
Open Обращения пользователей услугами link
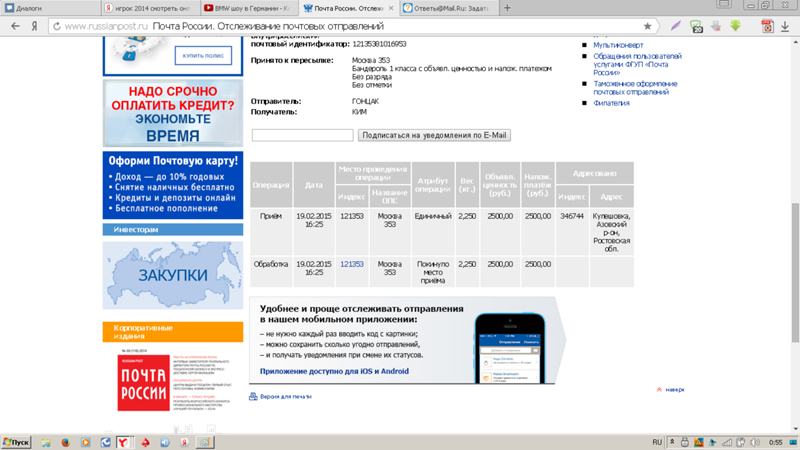coord(637,64)
